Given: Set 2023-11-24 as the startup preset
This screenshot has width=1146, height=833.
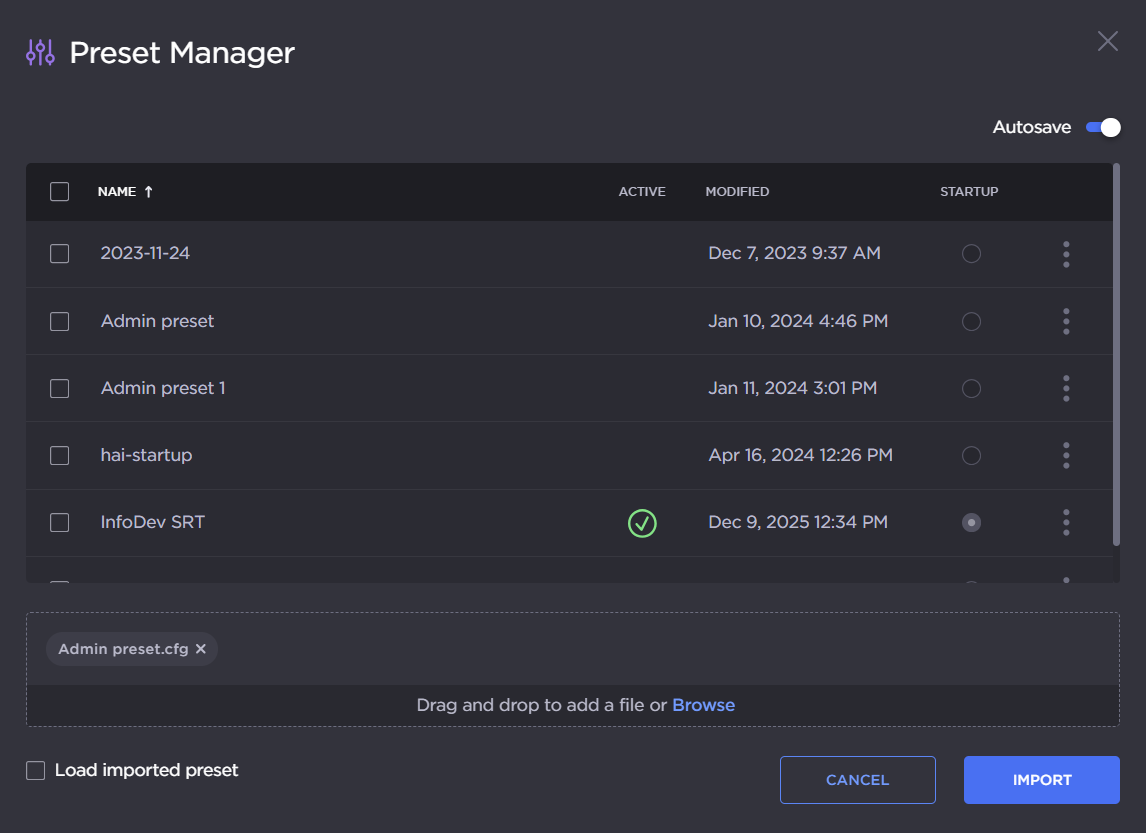Looking at the screenshot, I should click(971, 254).
